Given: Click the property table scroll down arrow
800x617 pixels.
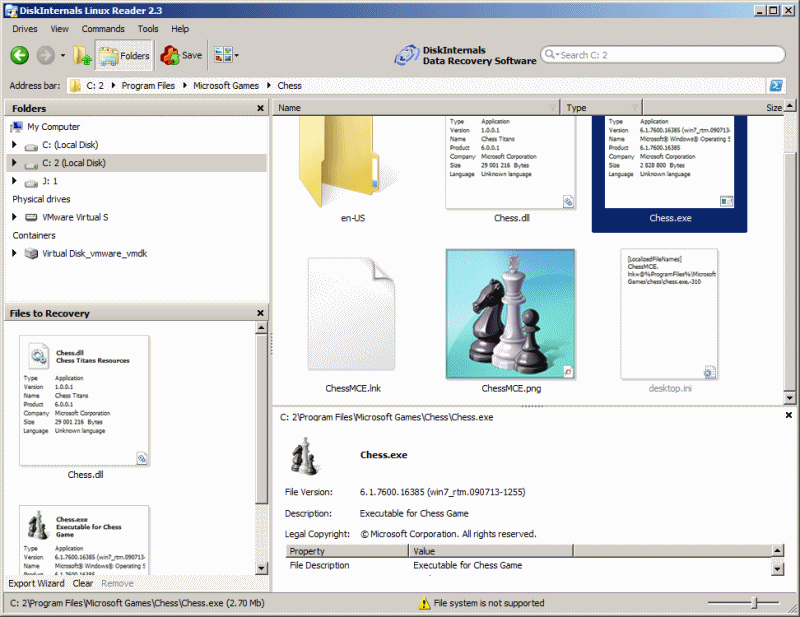Looking at the screenshot, I should click(x=777, y=569).
